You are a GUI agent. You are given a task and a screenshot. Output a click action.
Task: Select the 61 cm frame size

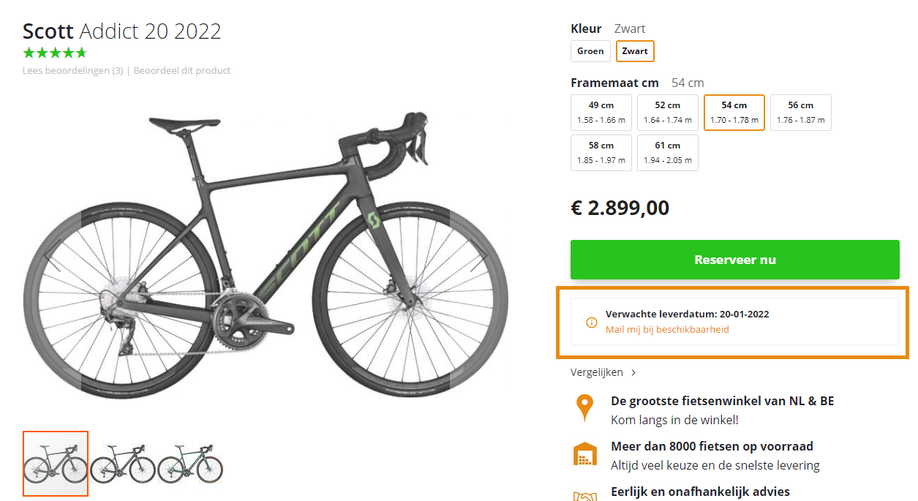click(667, 153)
